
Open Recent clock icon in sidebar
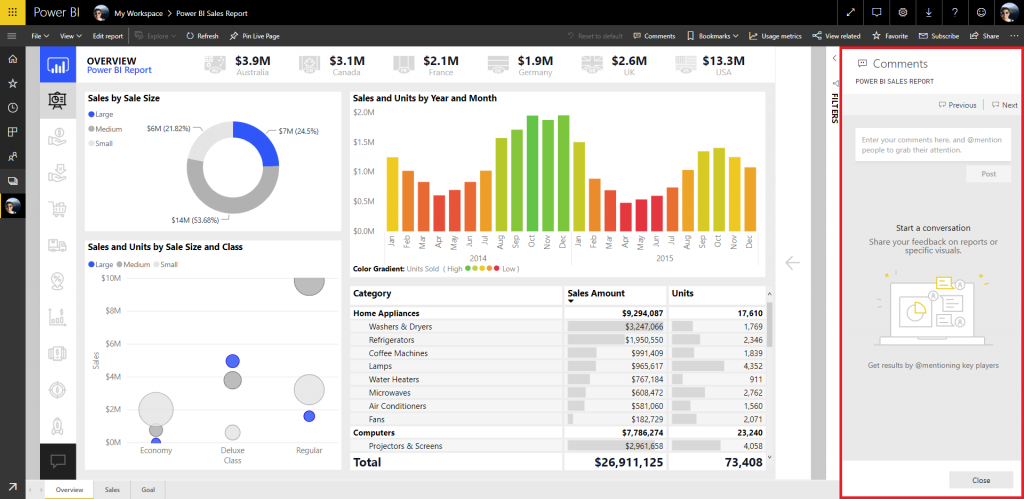12,108
